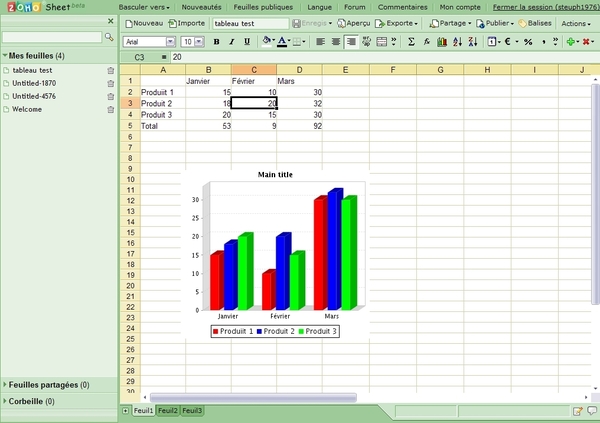Screen dimensions: 600x423
Task: Click the Fermer la session link
Action: (545, 6)
